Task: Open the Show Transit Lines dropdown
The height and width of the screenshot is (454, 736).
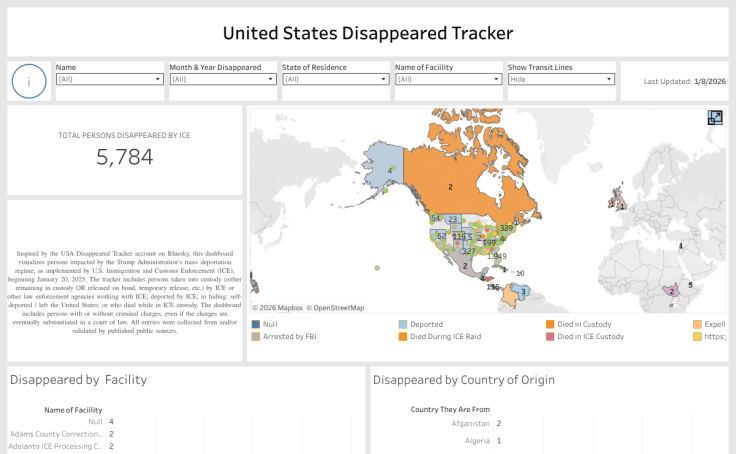Action: [x=560, y=79]
